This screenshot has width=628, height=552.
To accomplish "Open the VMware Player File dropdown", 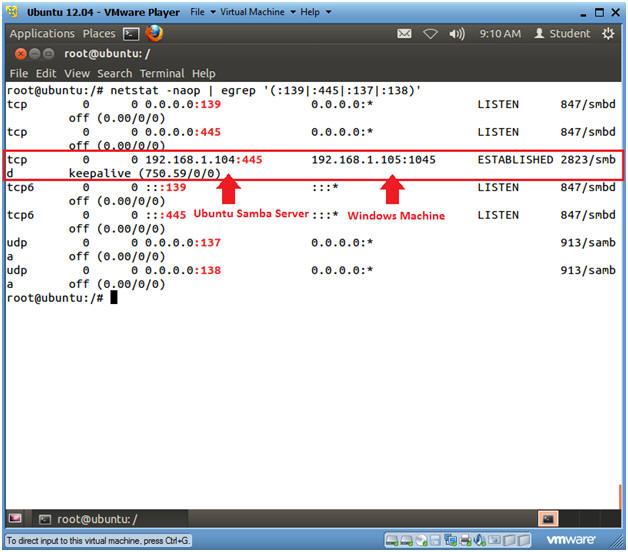I will click(x=203, y=12).
